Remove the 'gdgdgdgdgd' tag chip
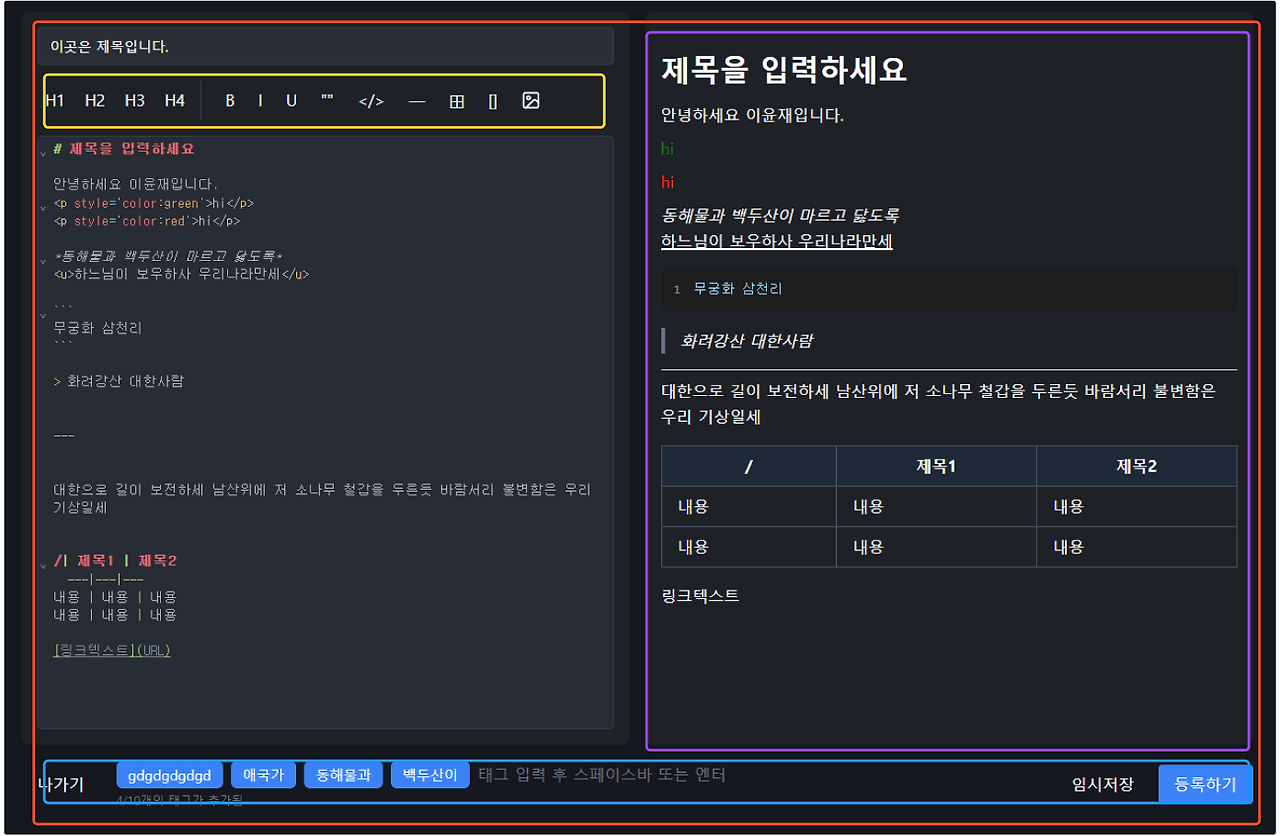Viewport: 1280px width, 836px height. (x=169, y=775)
